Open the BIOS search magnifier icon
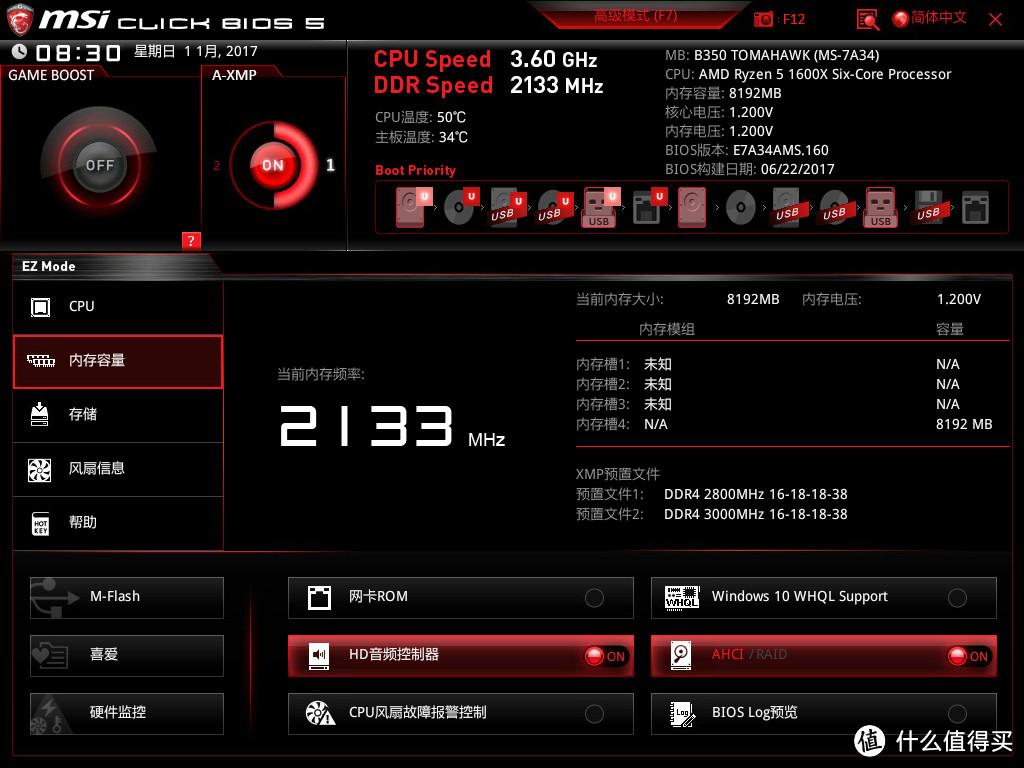 [867, 20]
